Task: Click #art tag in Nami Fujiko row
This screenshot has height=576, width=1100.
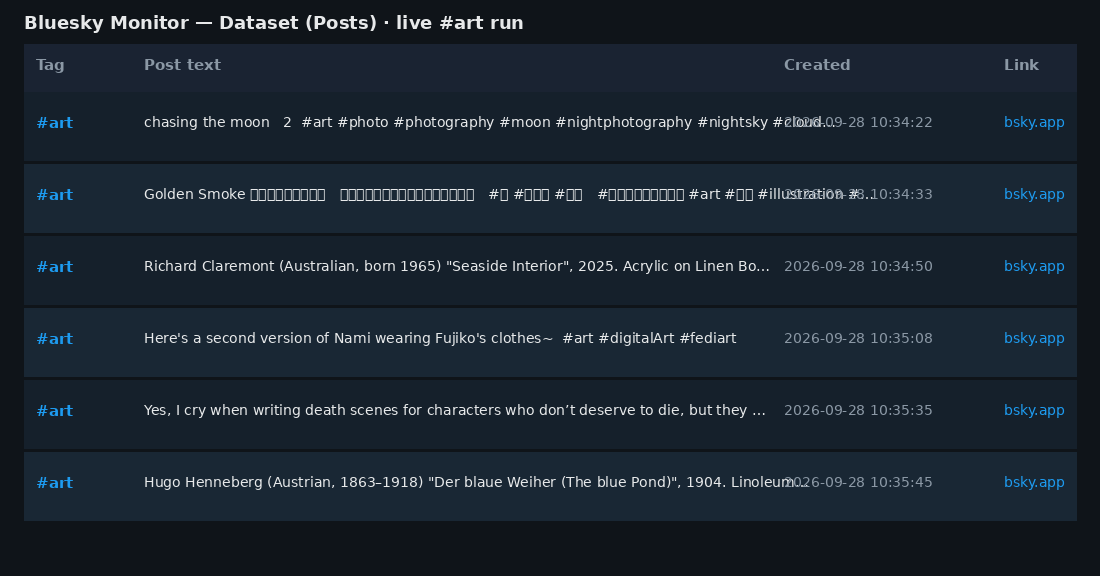Action: coord(55,339)
